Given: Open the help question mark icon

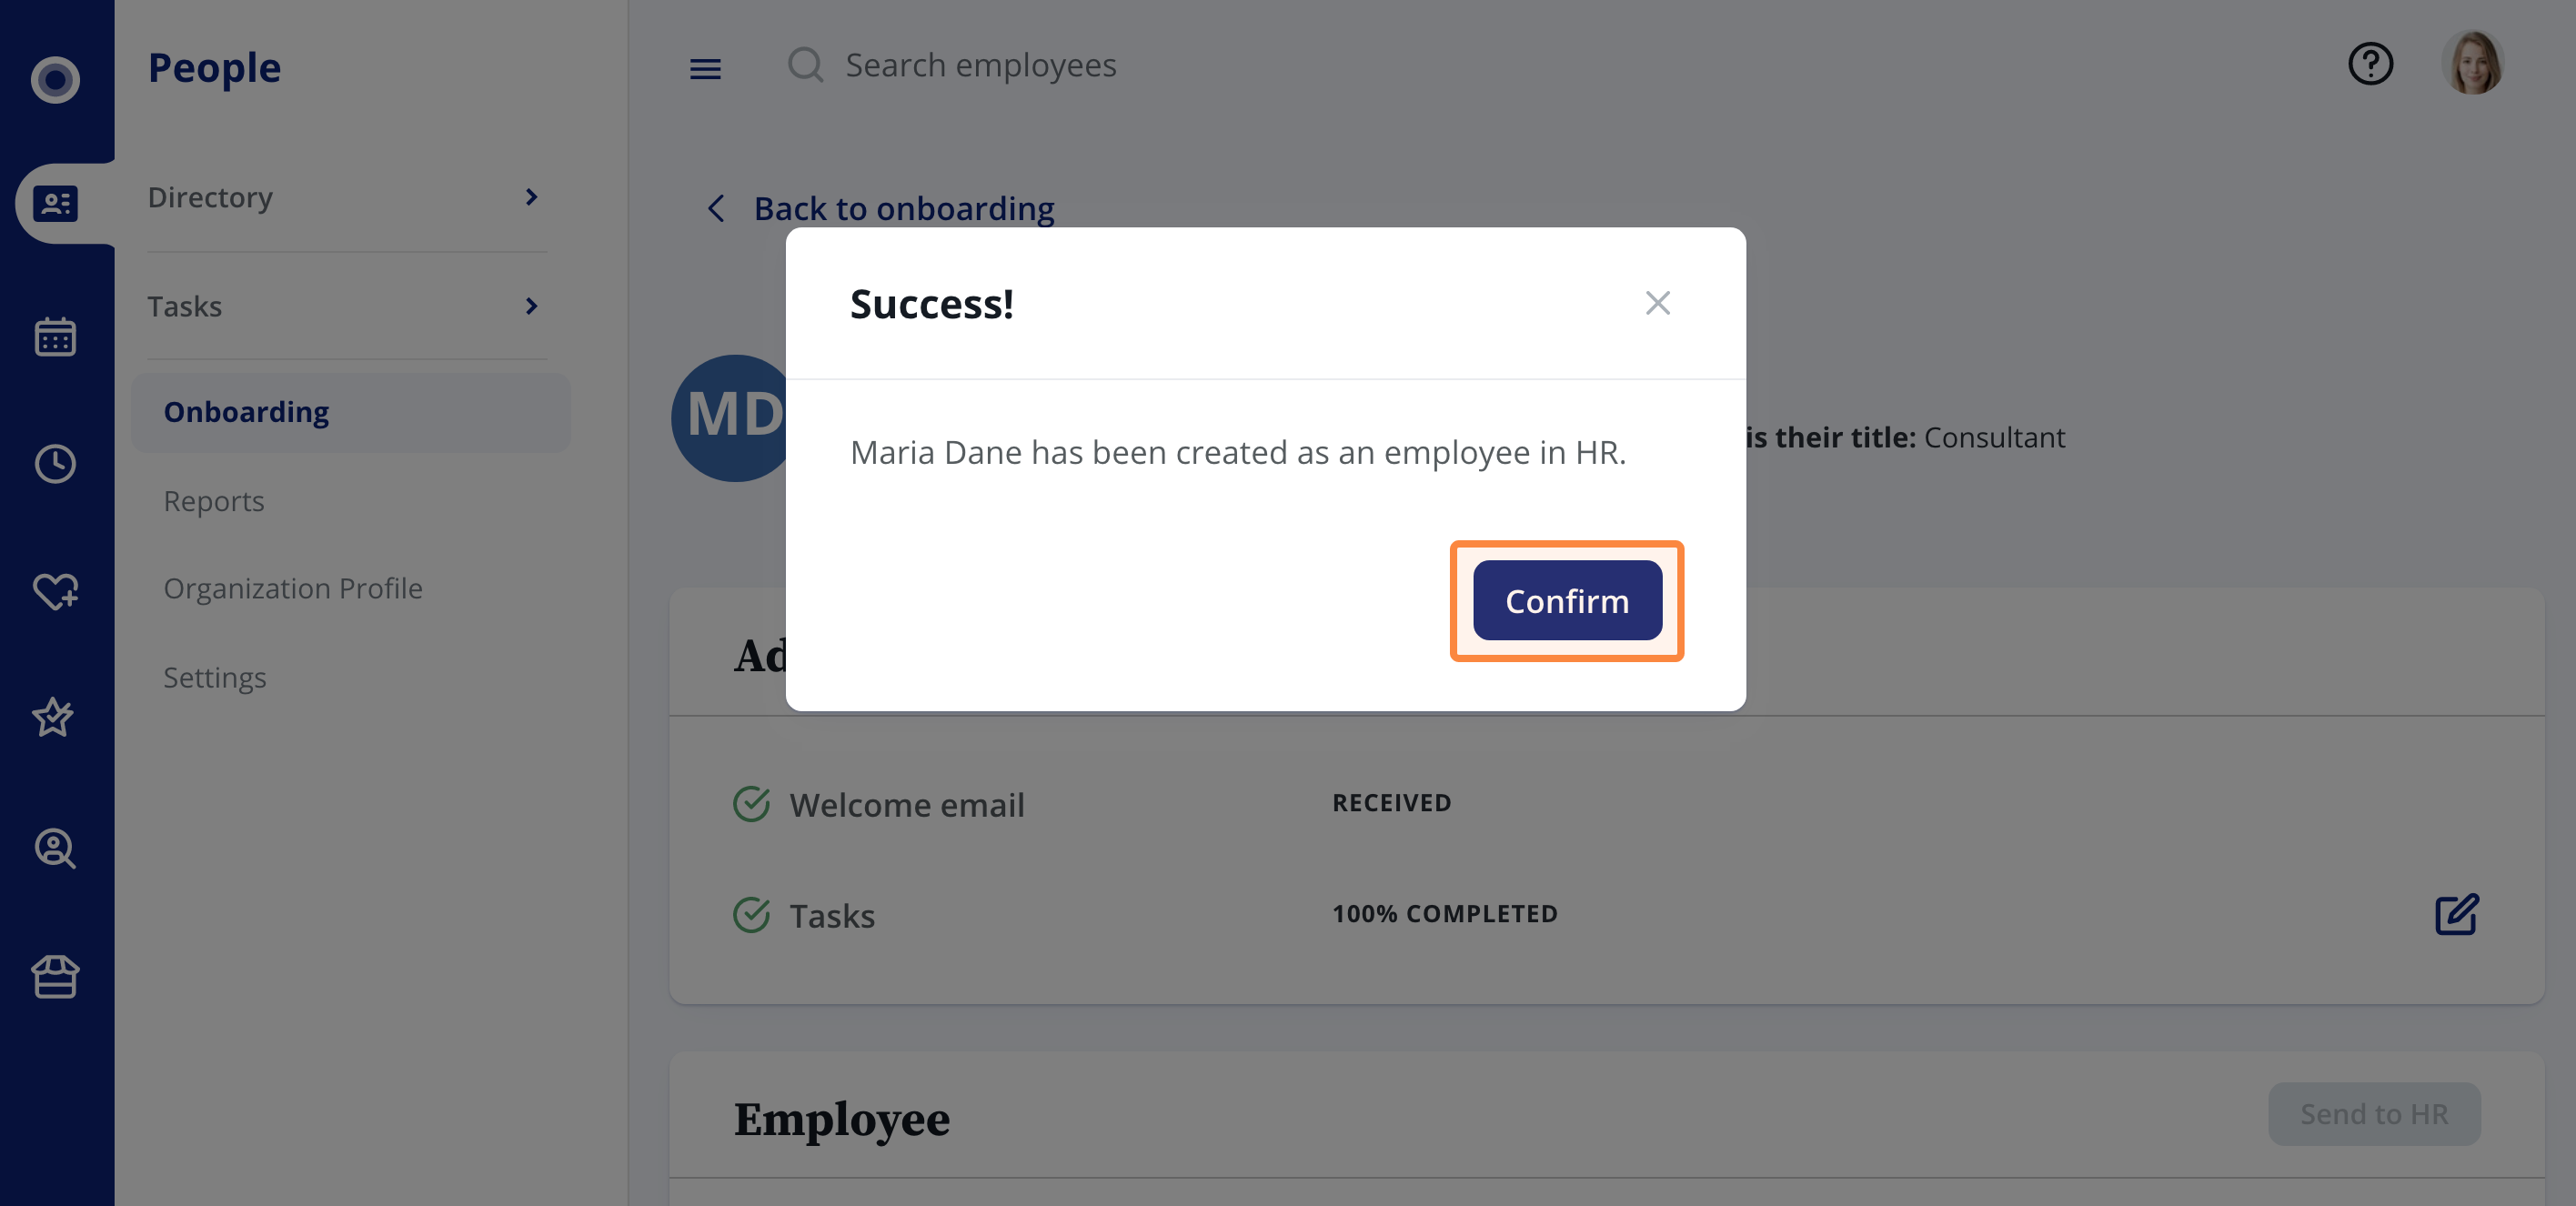Looking at the screenshot, I should tap(2370, 64).
